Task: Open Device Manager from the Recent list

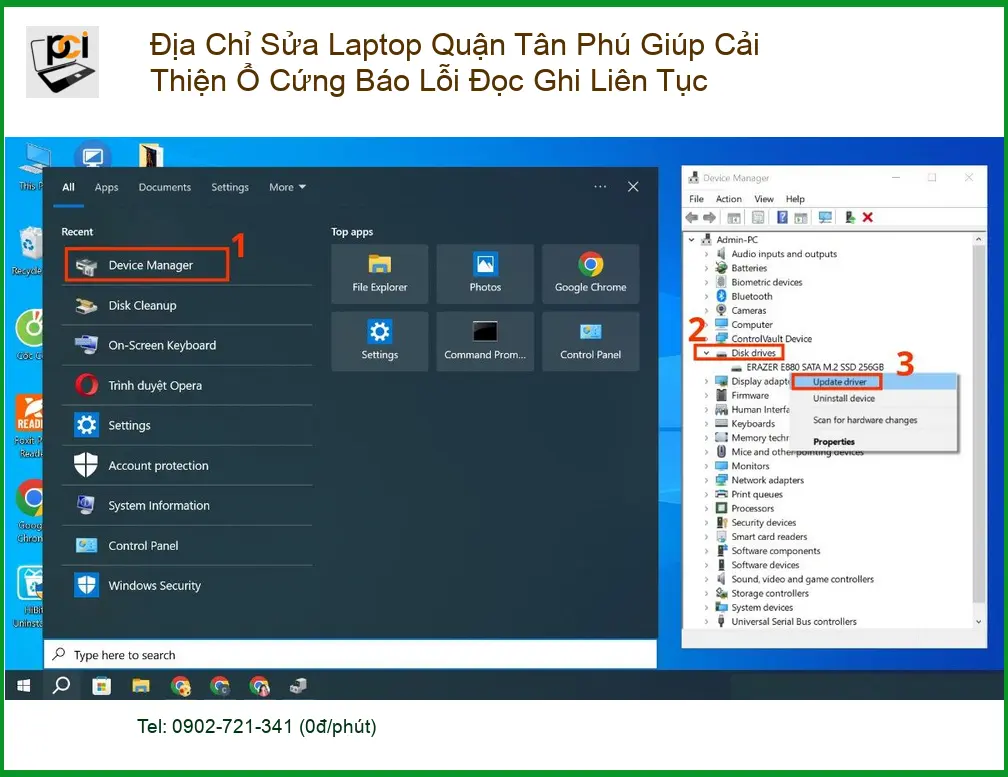Action: (147, 265)
